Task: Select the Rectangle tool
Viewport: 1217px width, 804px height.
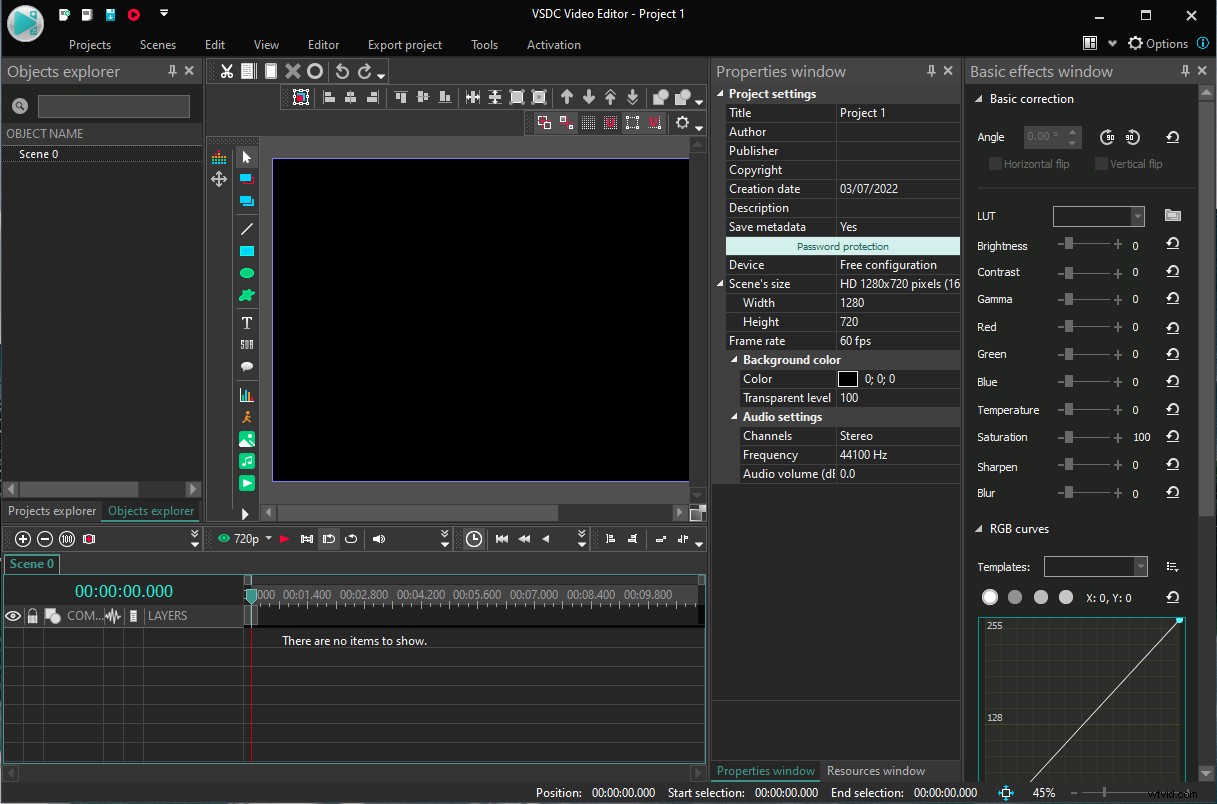Action: coord(246,250)
